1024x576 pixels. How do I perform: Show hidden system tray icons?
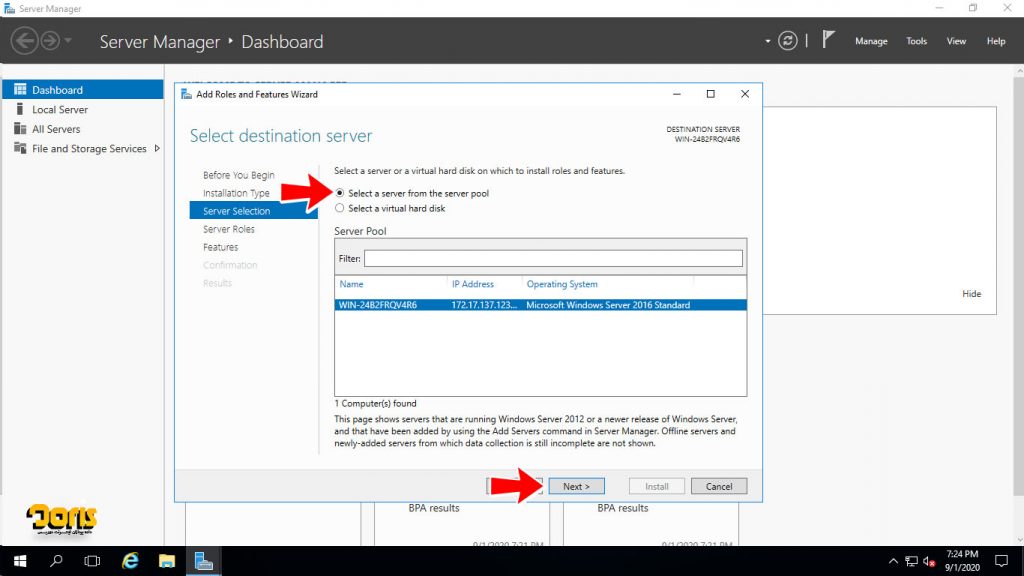coord(893,562)
